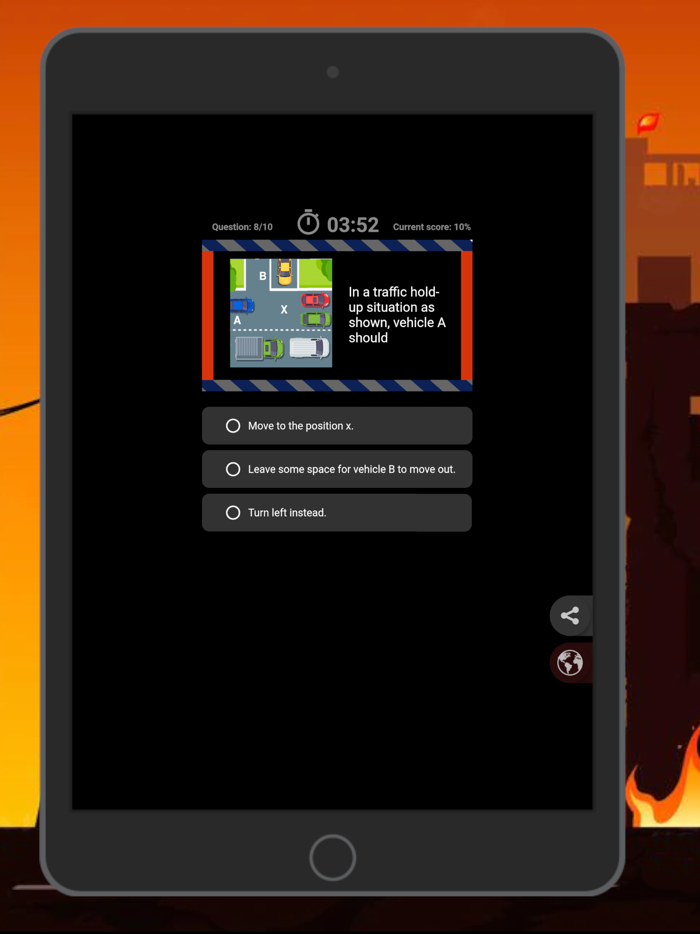Click the question text about vehicle A
The image size is (700, 934).
(397, 315)
